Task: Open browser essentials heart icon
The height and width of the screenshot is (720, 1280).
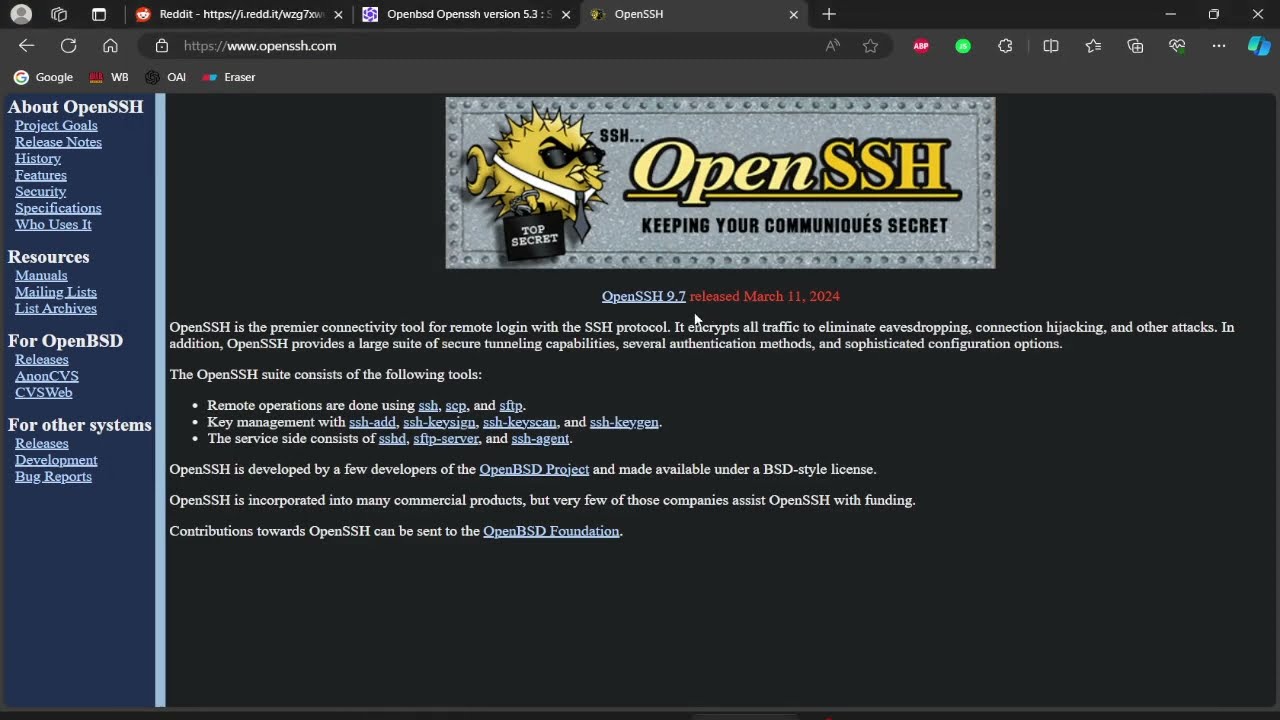Action: coord(1177,46)
